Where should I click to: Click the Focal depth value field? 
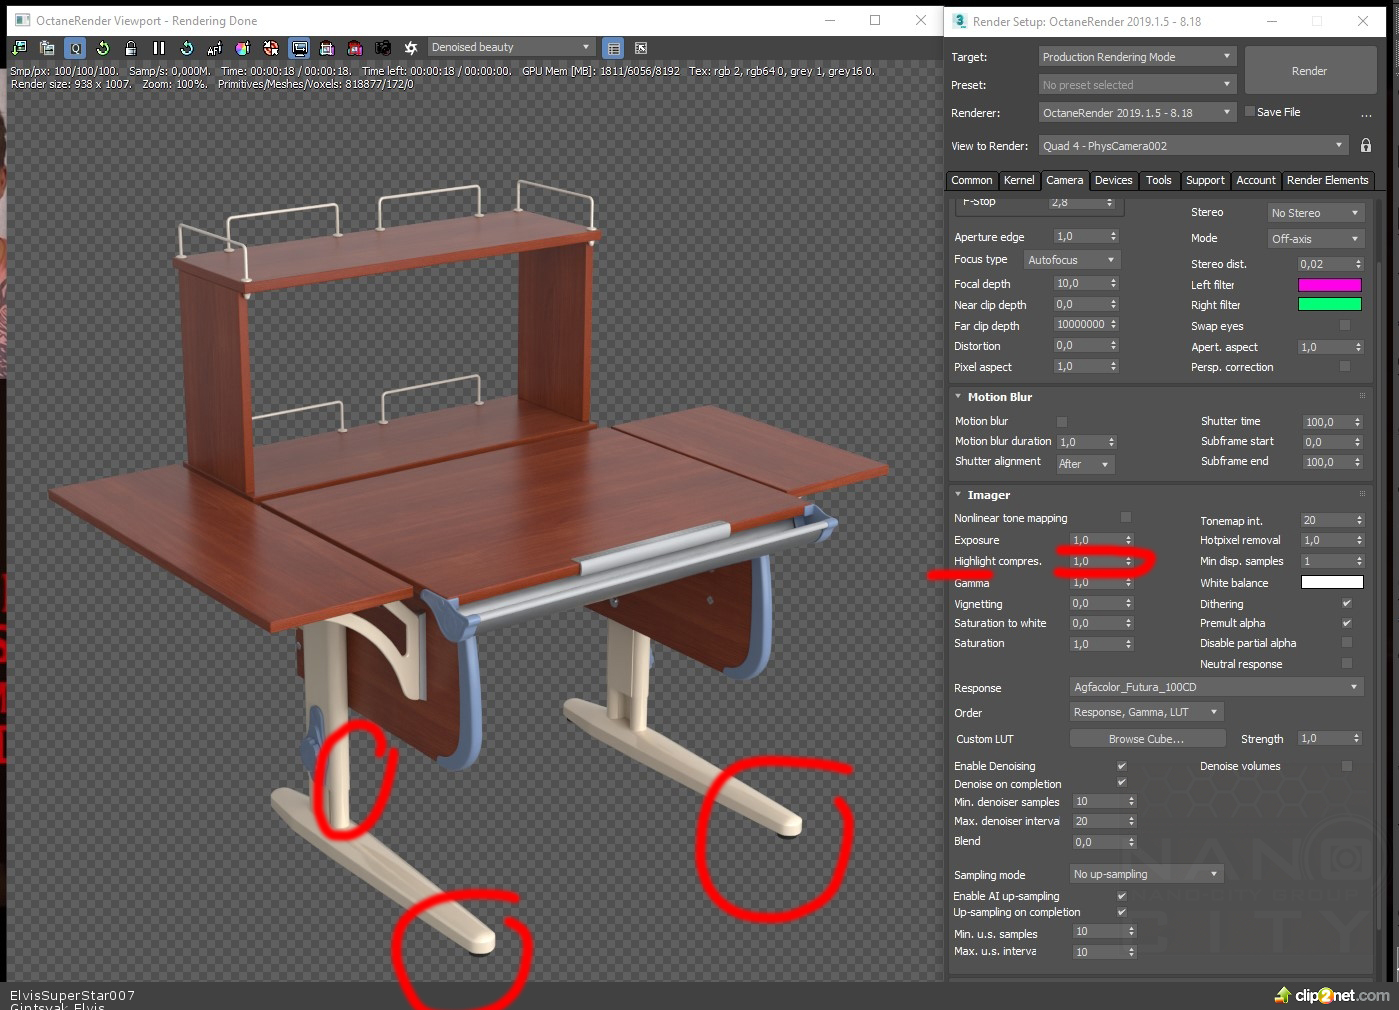tap(1080, 284)
